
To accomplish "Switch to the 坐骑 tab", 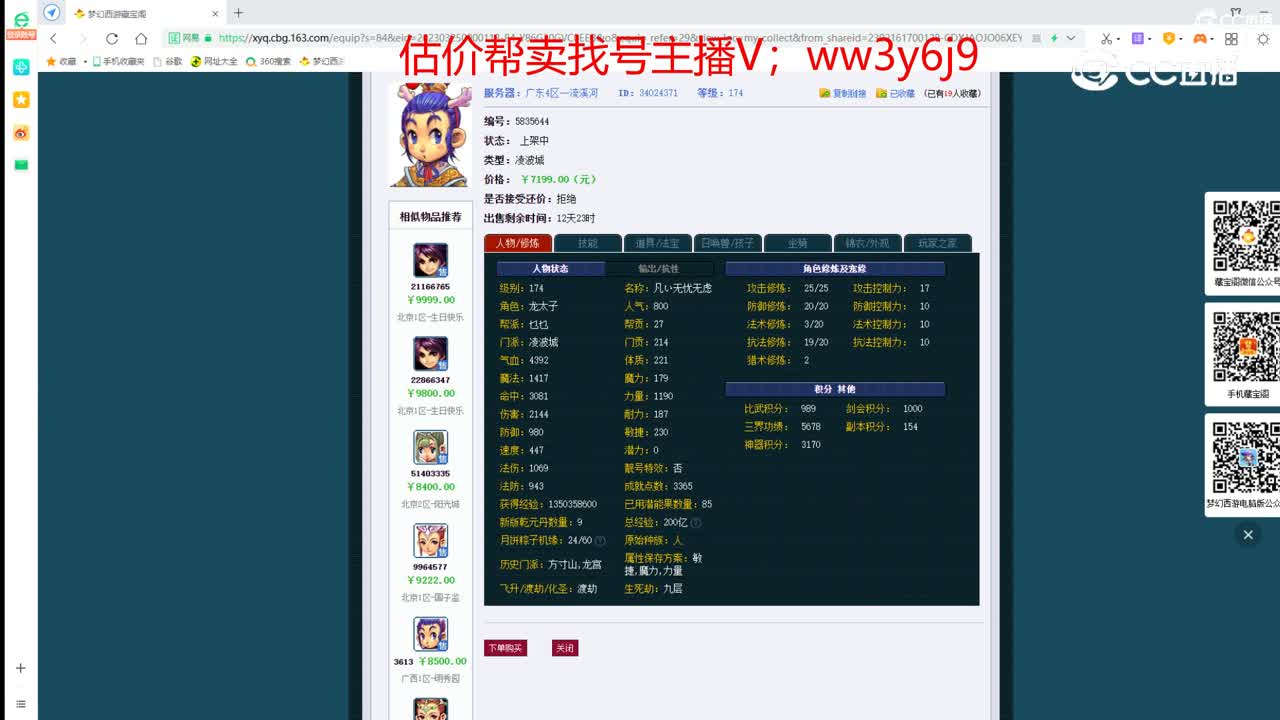I will [x=797, y=243].
